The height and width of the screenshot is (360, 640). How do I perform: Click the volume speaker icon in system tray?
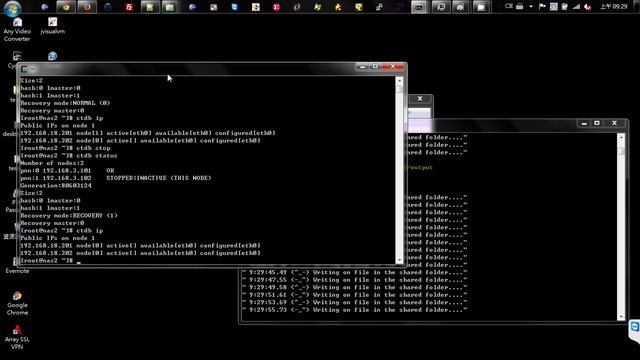[x=588, y=7]
